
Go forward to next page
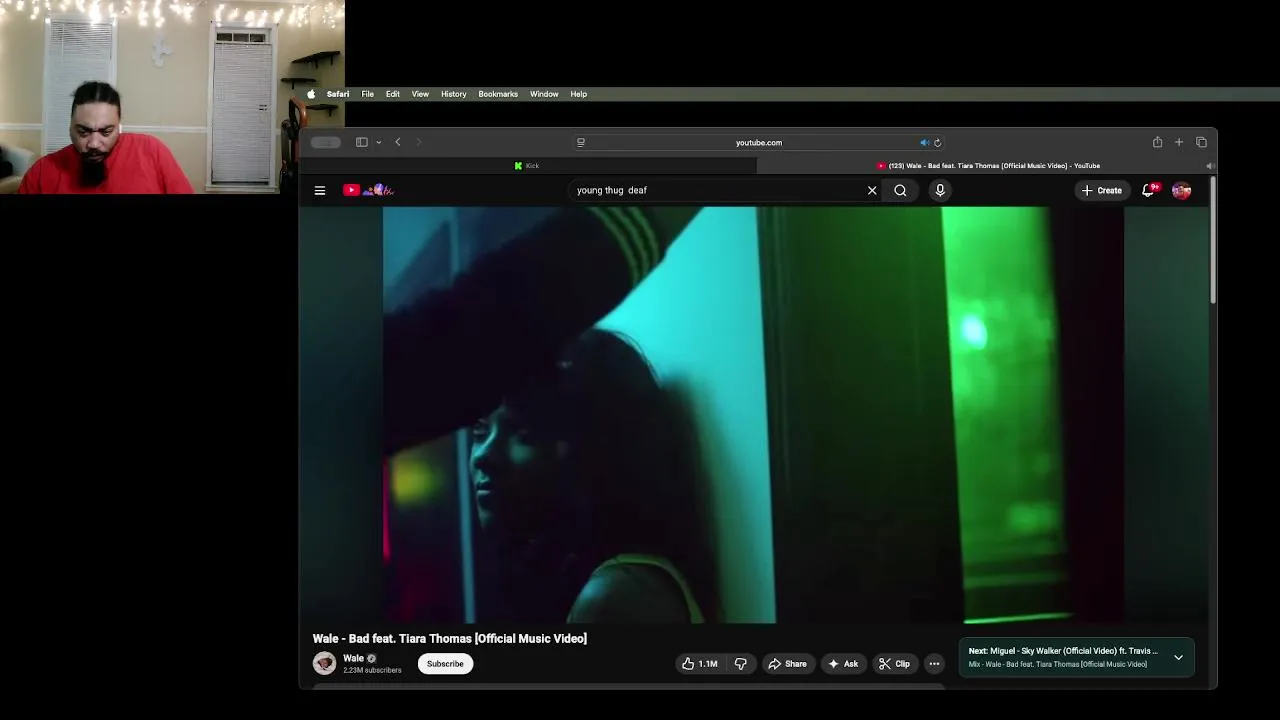[x=418, y=142]
